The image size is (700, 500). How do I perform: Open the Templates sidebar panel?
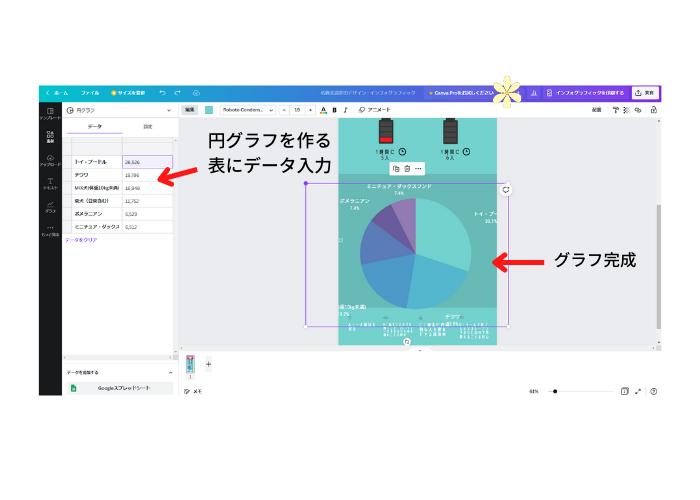[x=50, y=113]
